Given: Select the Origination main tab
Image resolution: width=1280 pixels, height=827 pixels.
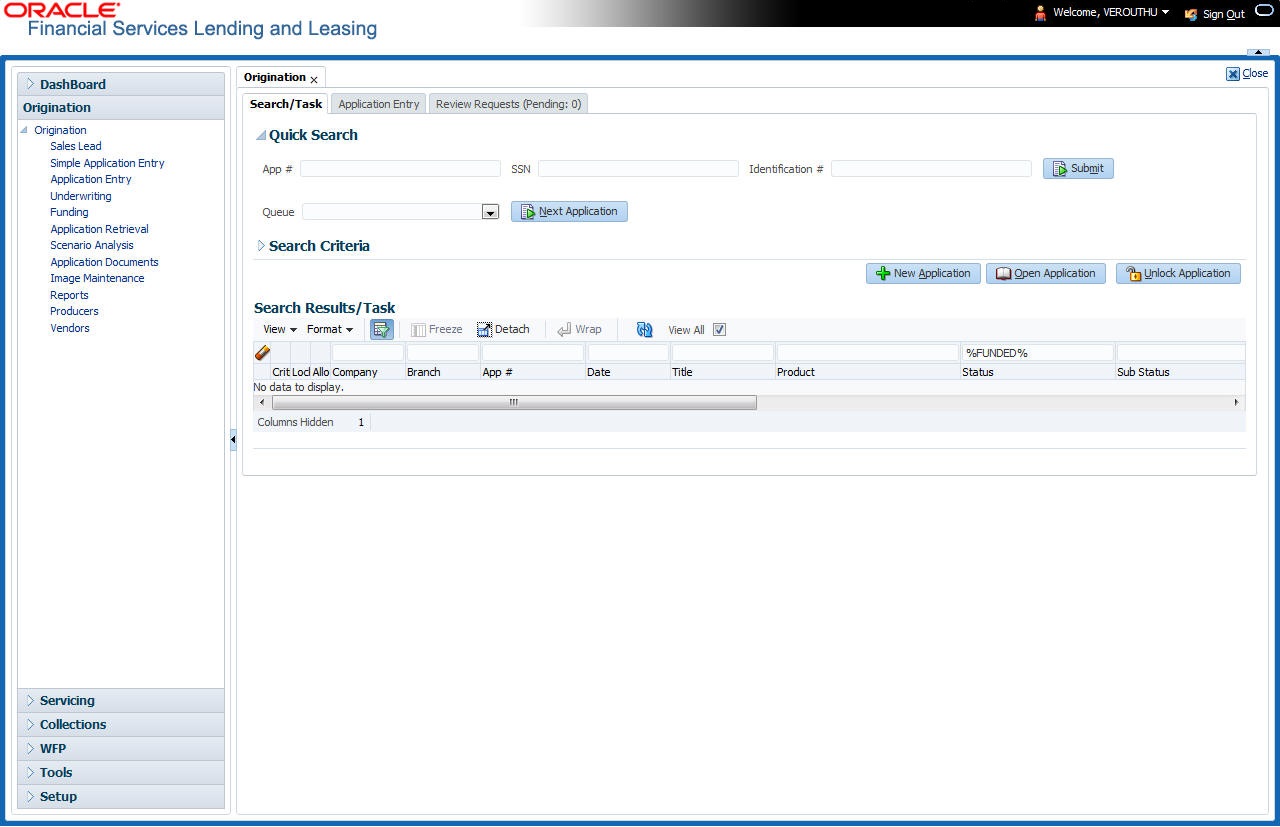Looking at the screenshot, I should pos(274,78).
